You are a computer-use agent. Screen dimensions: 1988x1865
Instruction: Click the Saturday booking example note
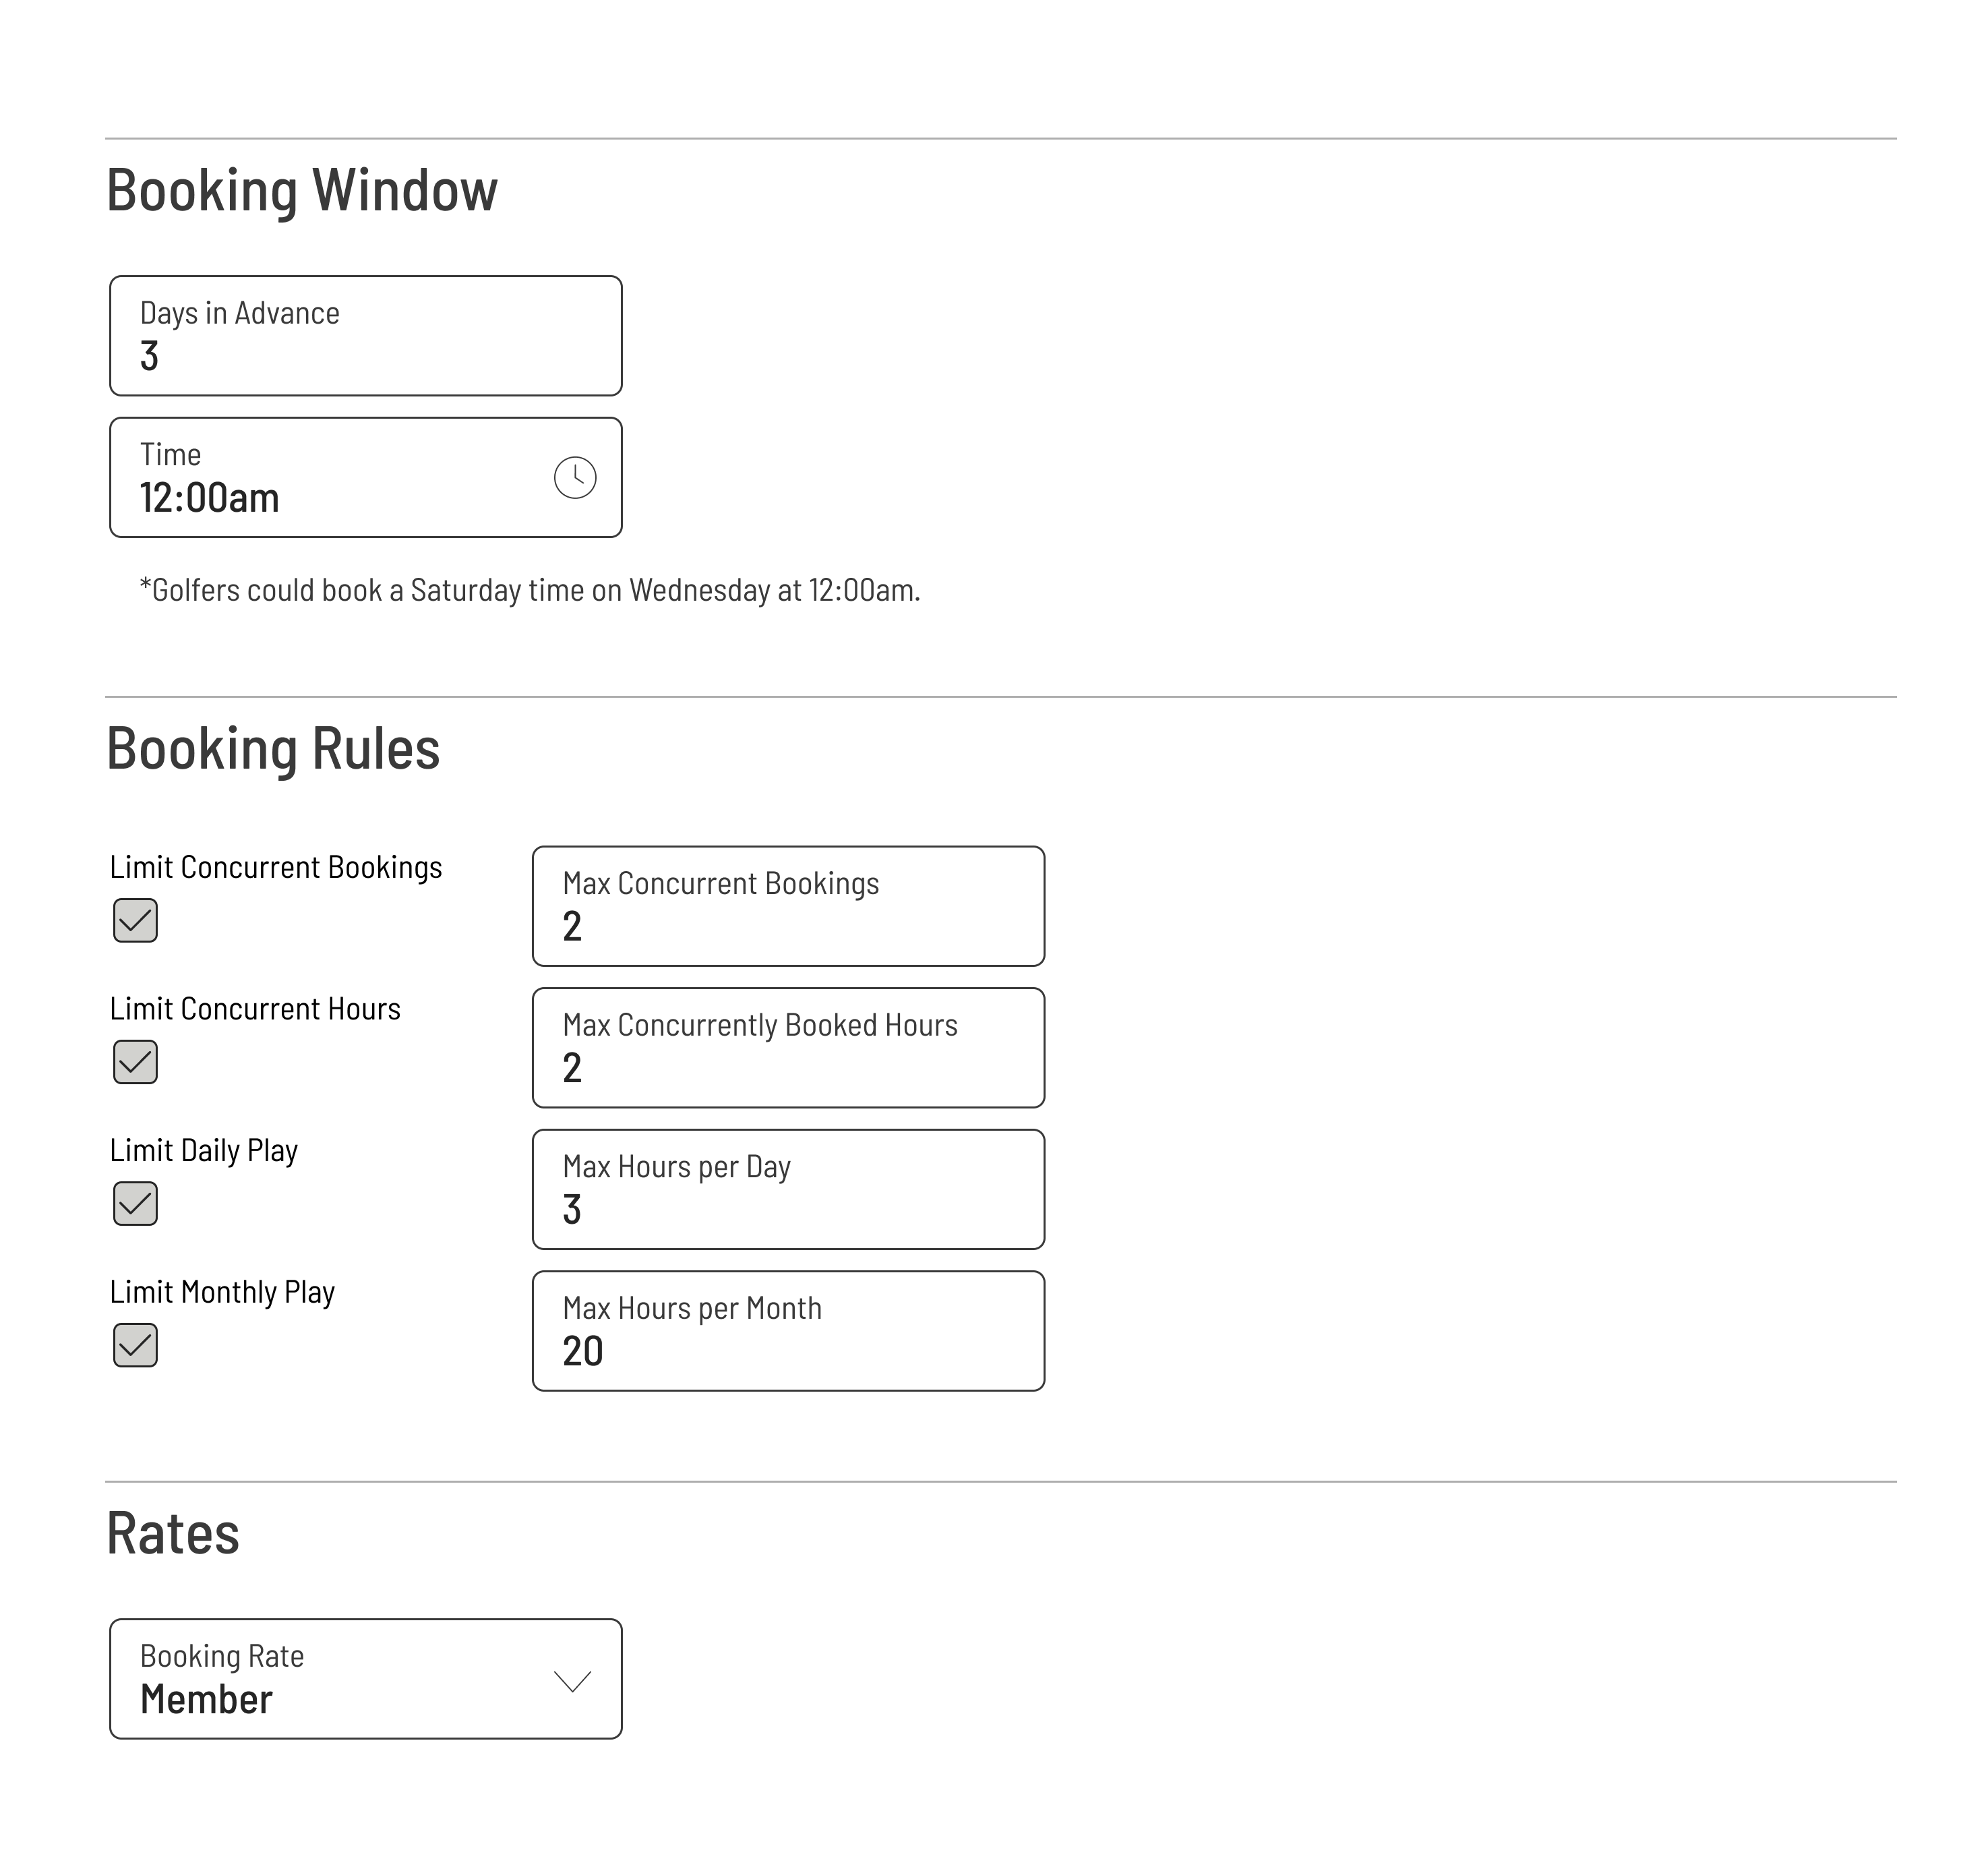point(530,590)
